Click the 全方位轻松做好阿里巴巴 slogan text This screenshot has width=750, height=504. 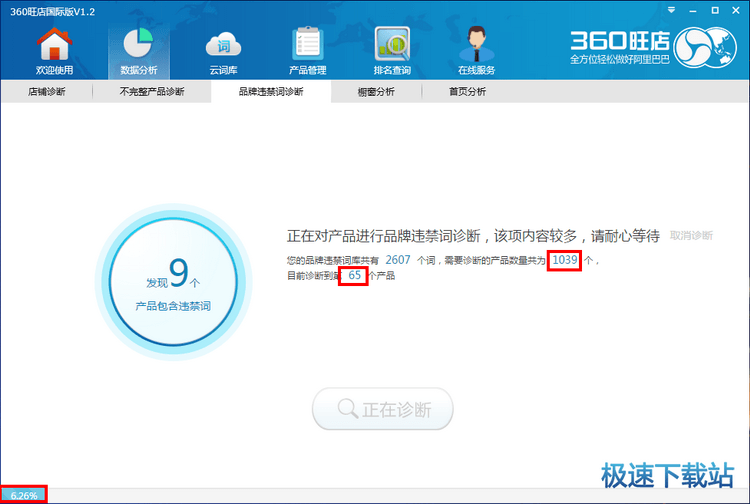click(619, 59)
